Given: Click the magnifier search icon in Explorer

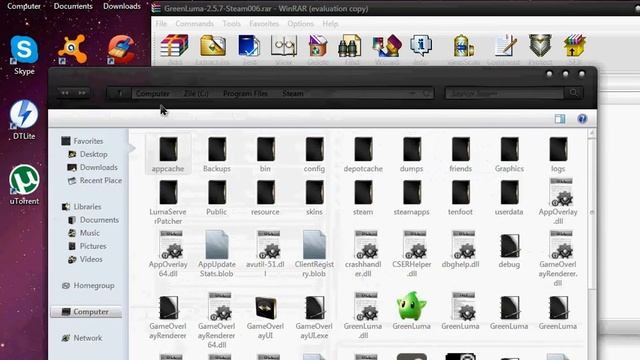Looking at the screenshot, I should pos(573,93).
